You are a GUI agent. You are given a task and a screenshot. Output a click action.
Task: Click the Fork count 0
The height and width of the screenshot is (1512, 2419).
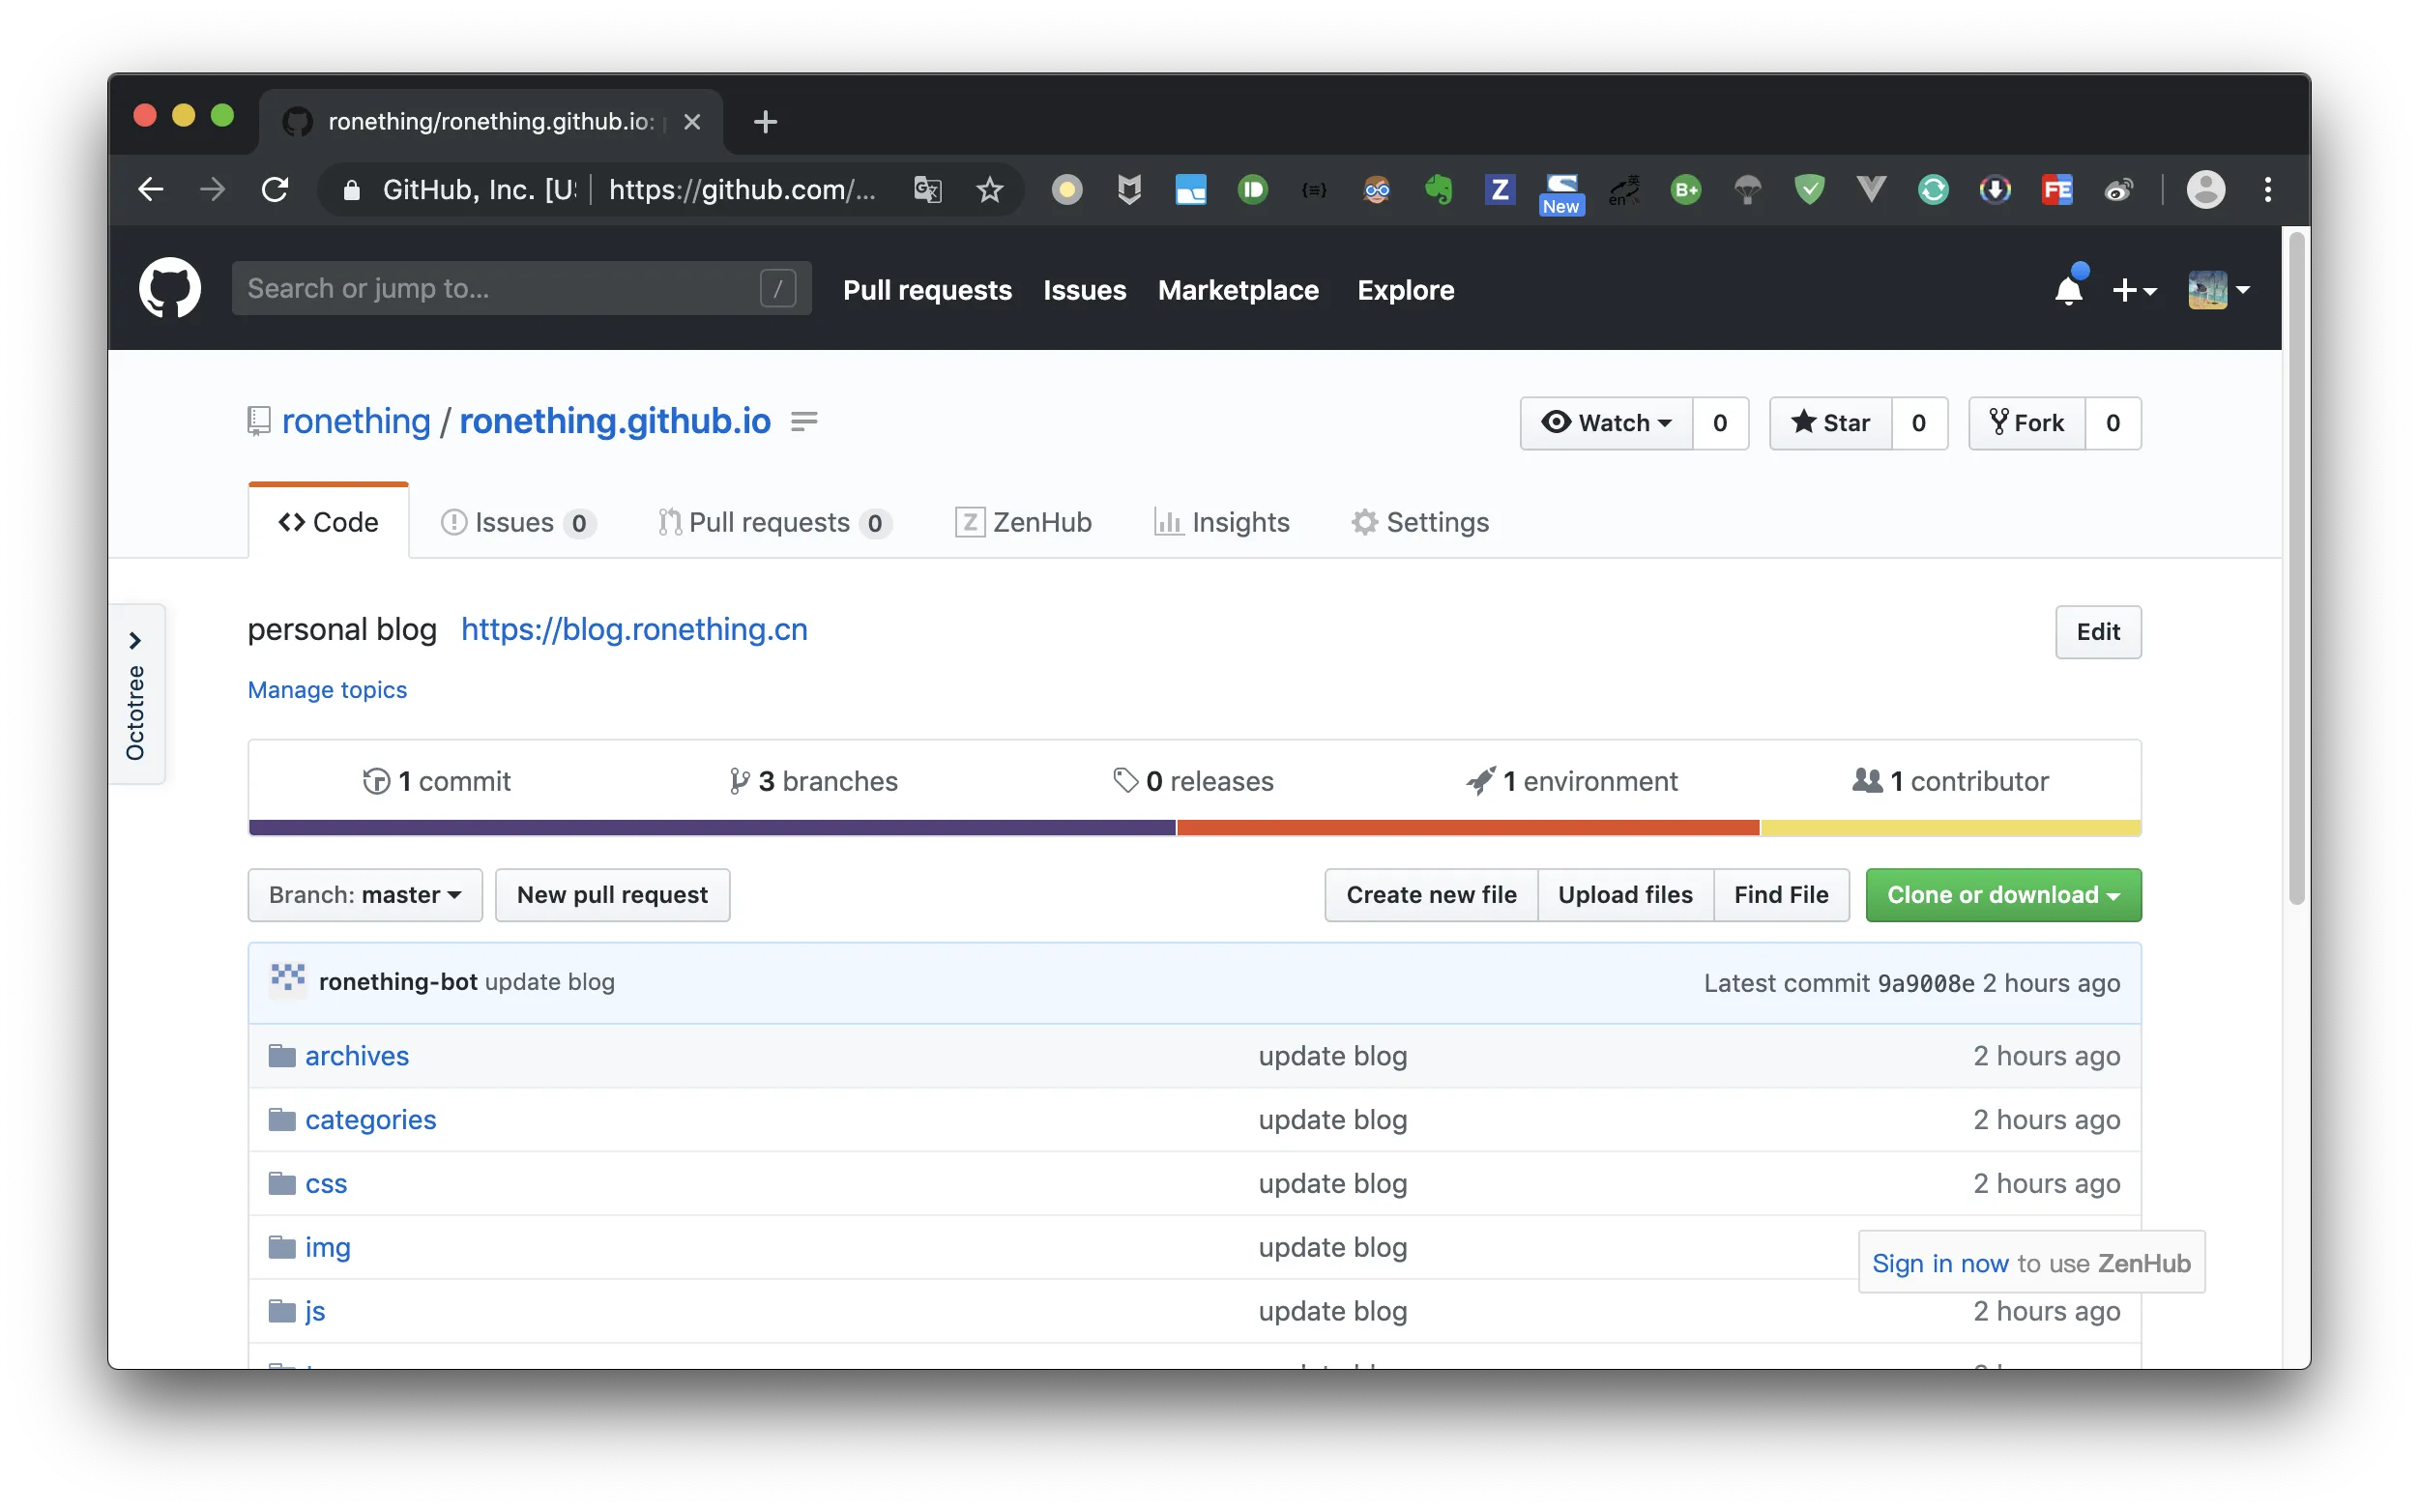click(2113, 423)
